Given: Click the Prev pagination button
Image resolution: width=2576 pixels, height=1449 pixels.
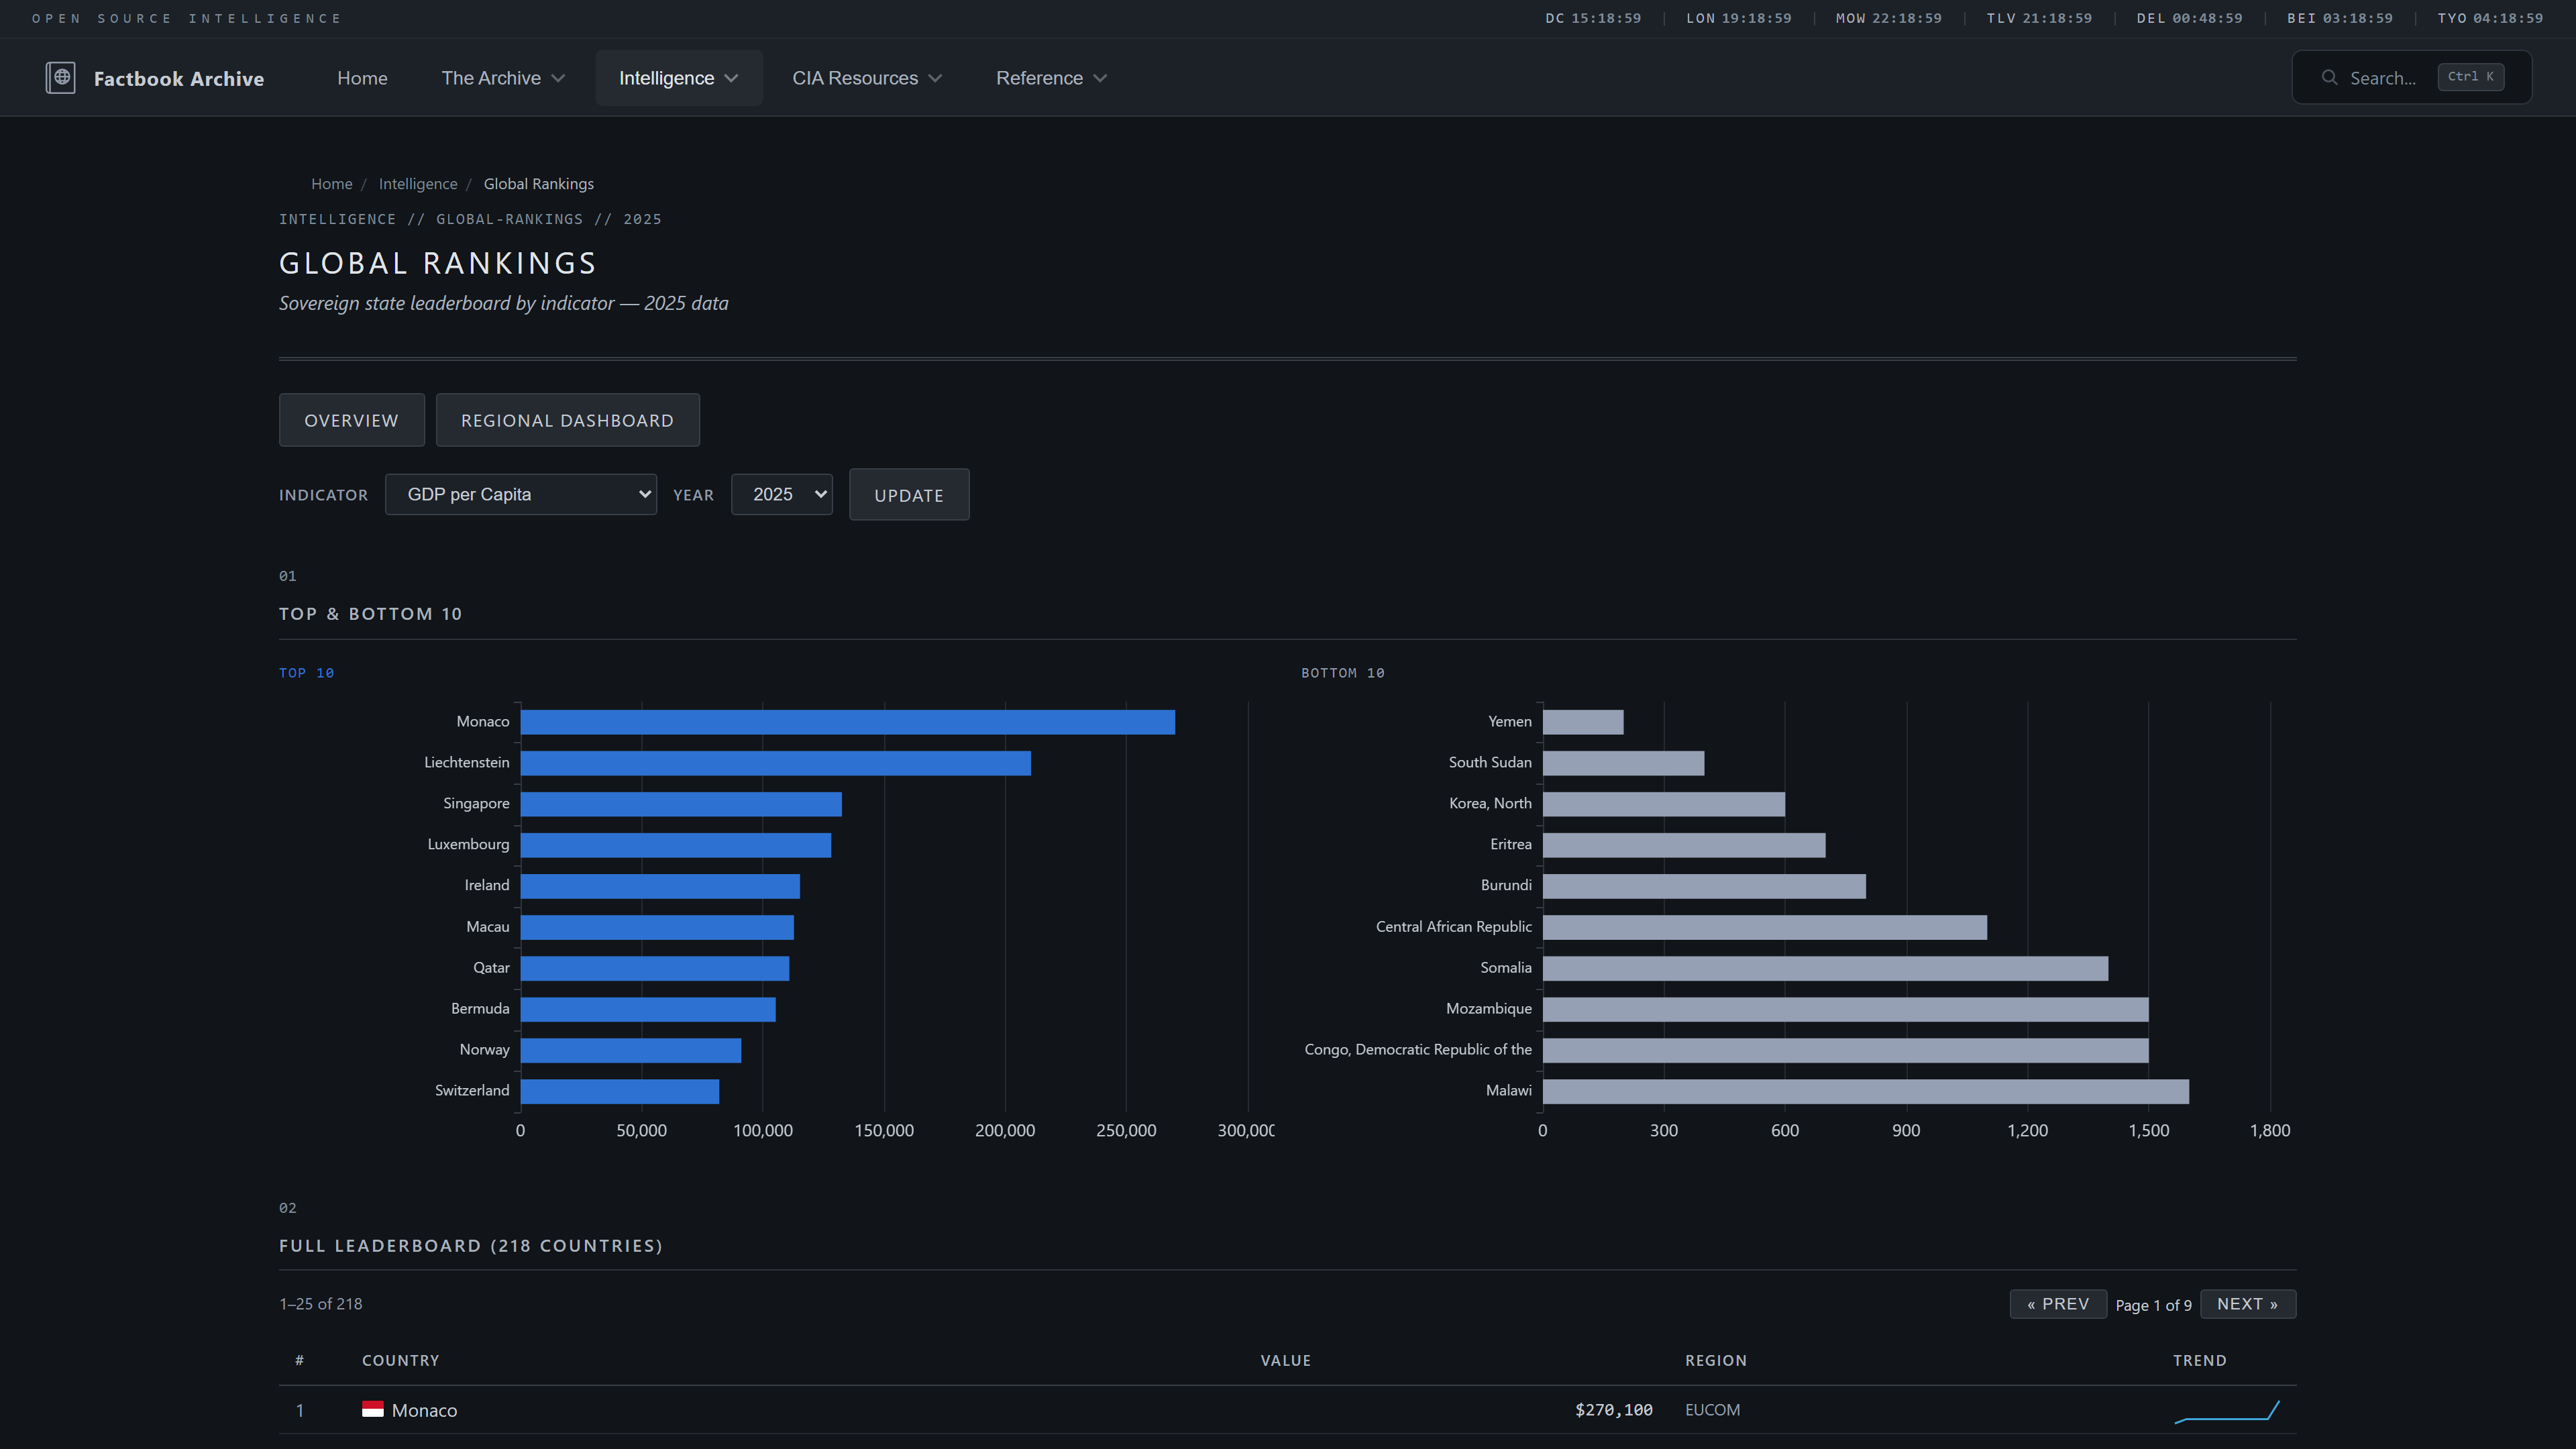Looking at the screenshot, I should tap(2057, 1304).
